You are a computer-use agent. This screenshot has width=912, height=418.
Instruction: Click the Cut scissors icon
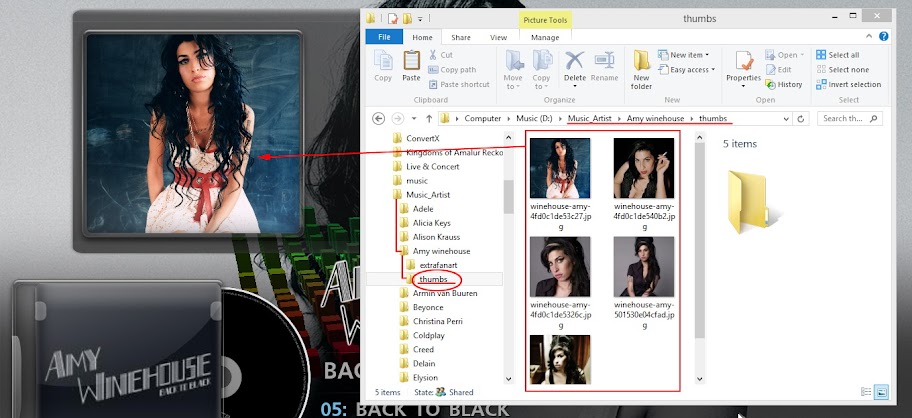point(433,55)
